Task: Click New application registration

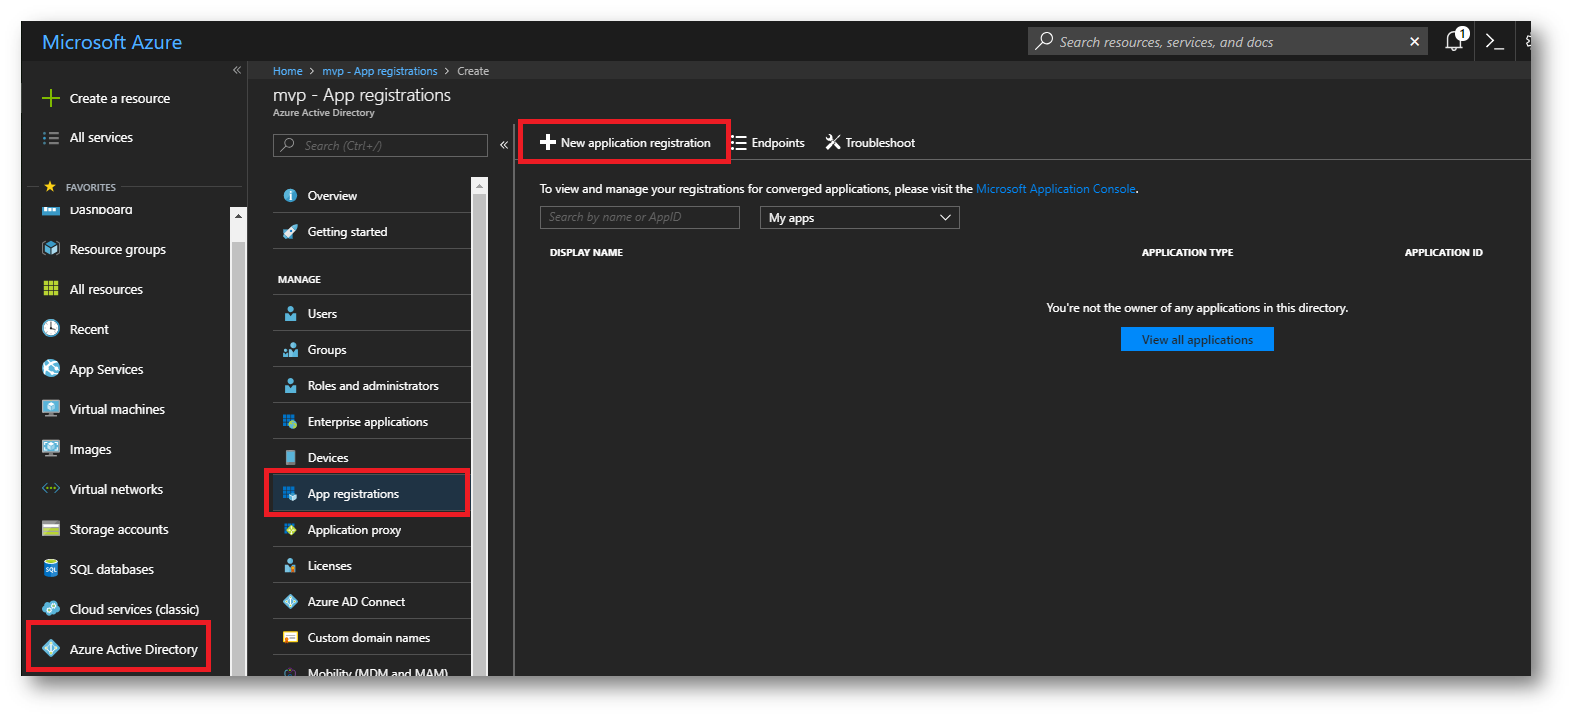Action: pyautogui.click(x=625, y=143)
